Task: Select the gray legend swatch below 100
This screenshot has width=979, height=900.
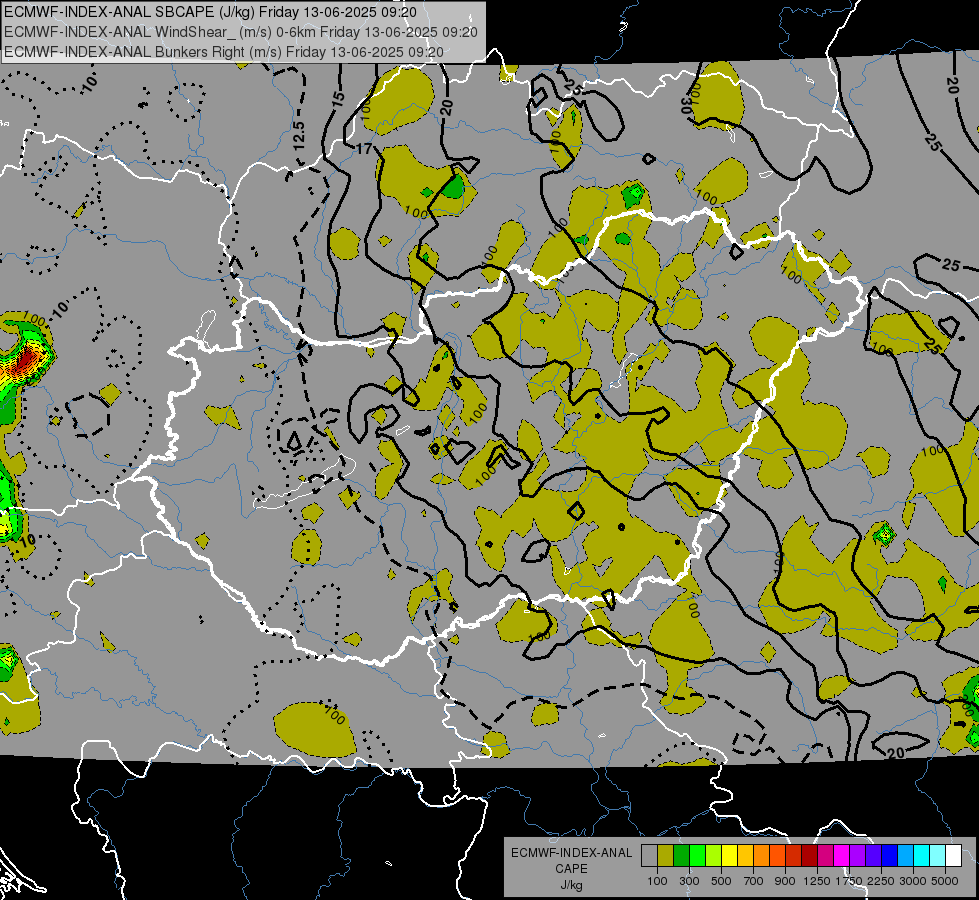Action: pyautogui.click(x=649, y=855)
